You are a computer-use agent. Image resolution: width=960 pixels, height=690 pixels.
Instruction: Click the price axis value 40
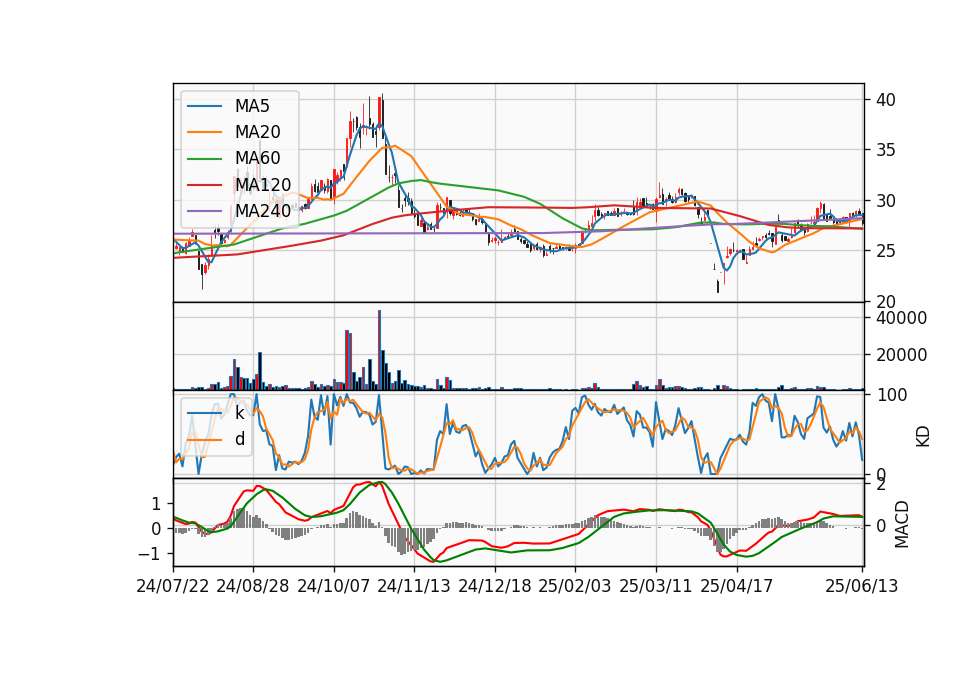[886, 100]
